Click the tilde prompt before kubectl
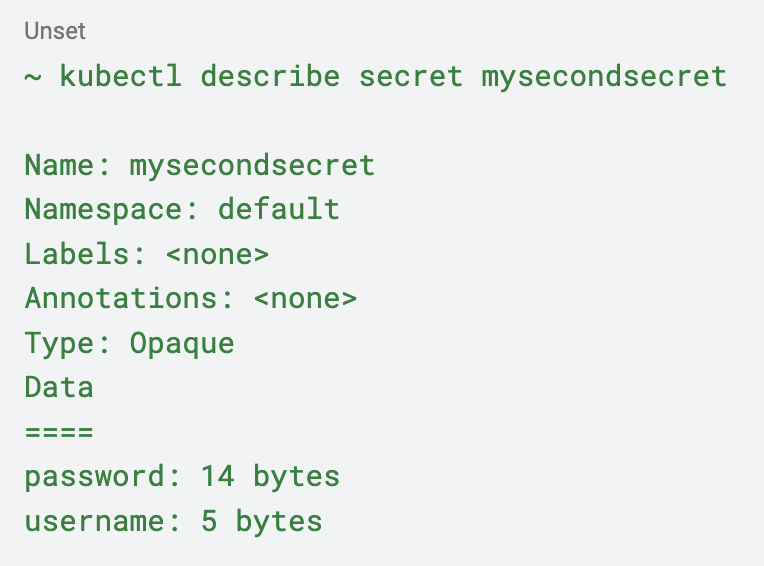764x566 pixels. click(x=33, y=76)
